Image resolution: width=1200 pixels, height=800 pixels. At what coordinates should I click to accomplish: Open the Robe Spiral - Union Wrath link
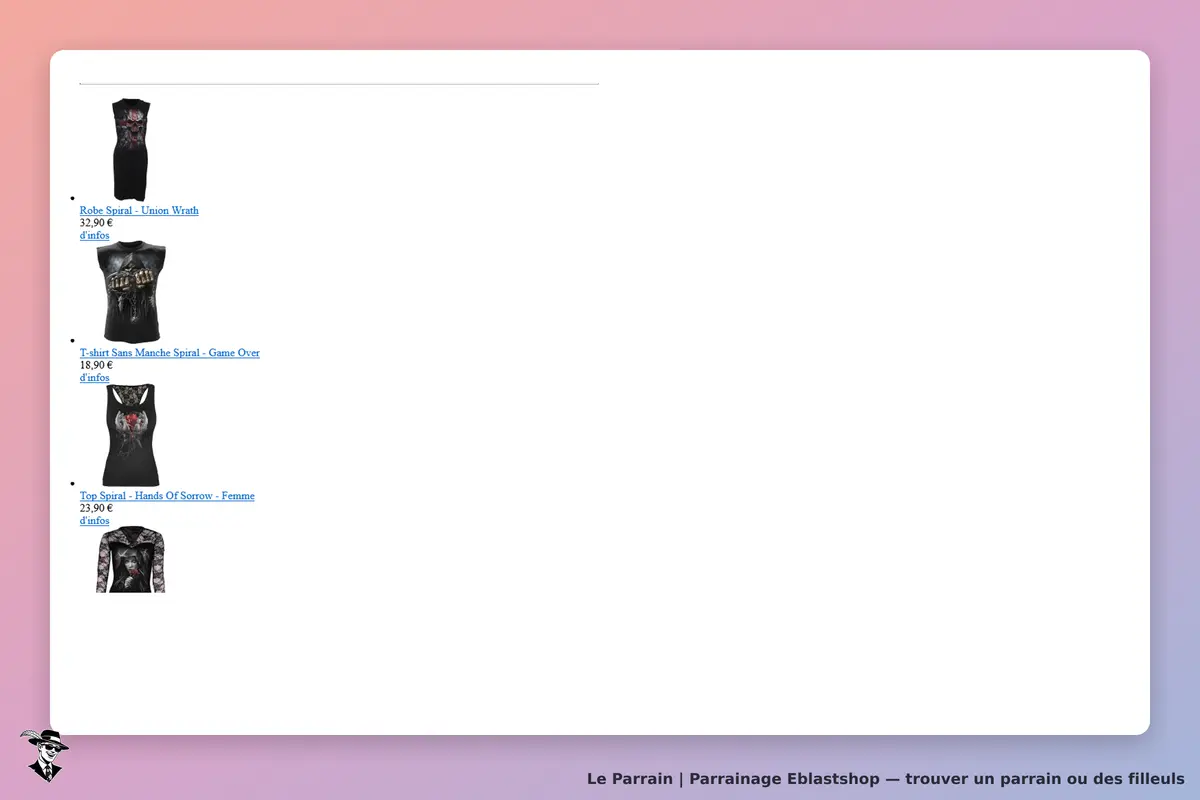point(139,210)
